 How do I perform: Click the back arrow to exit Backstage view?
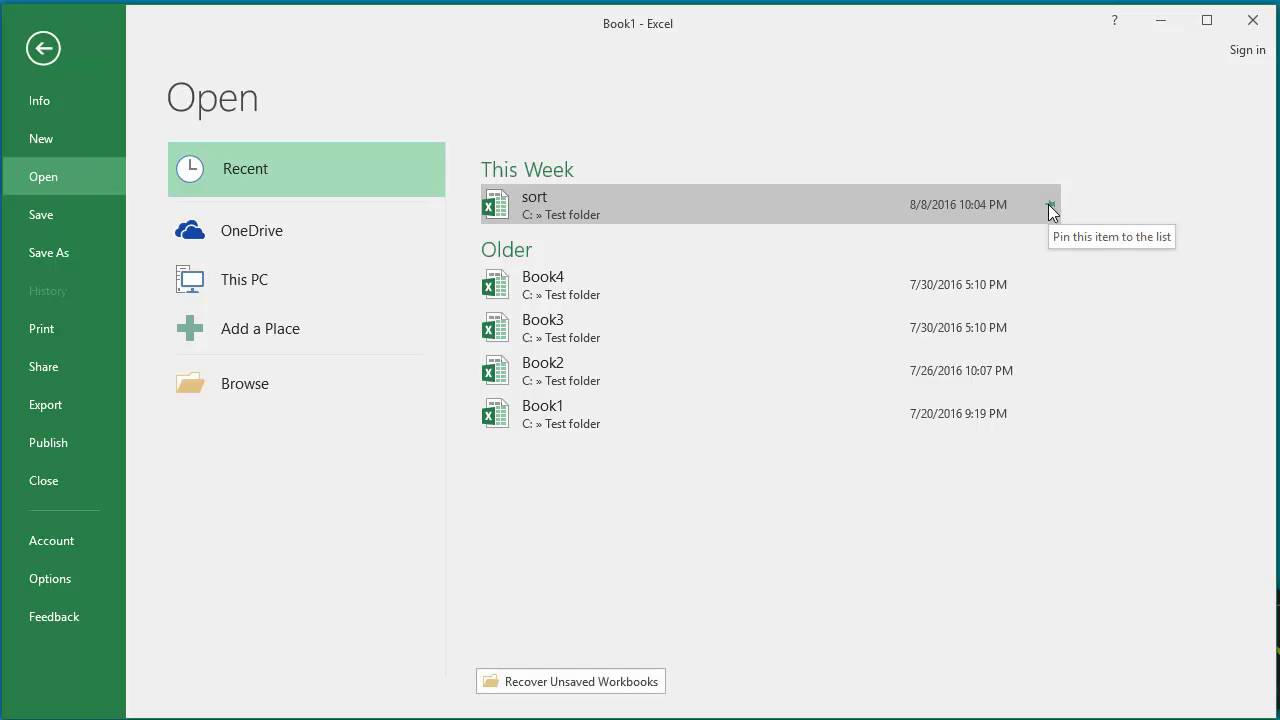point(43,48)
